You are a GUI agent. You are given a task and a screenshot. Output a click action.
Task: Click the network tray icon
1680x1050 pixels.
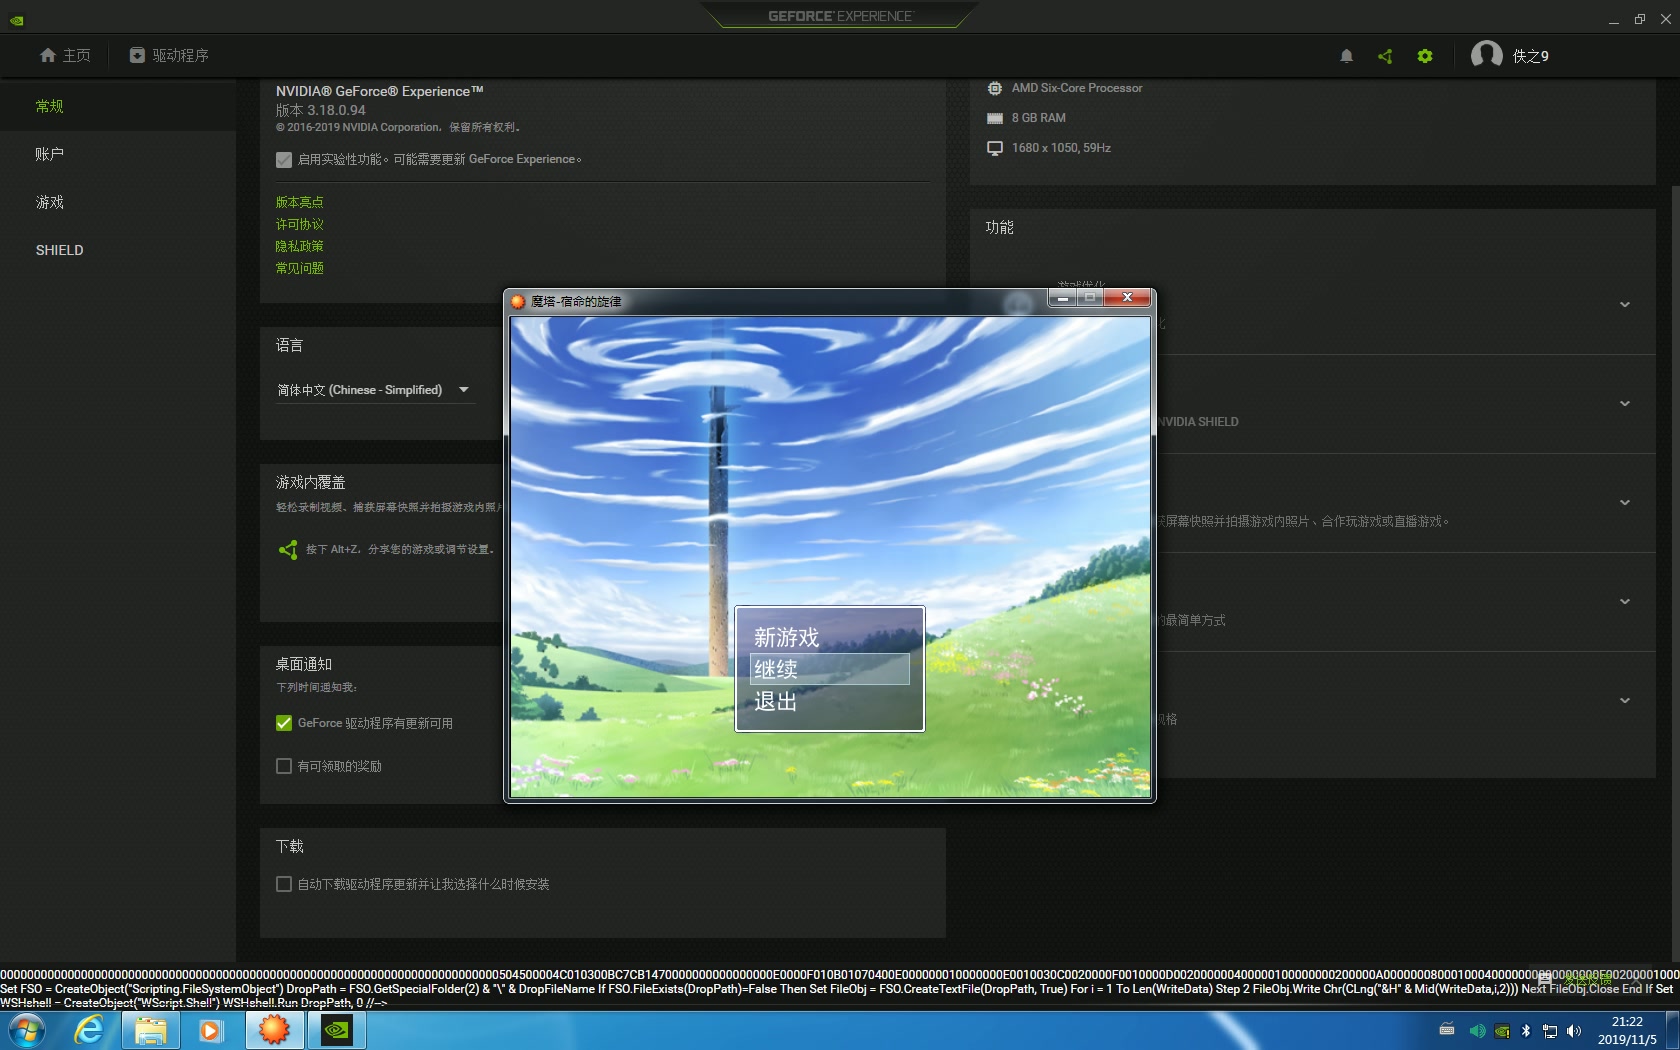[x=1550, y=1031]
